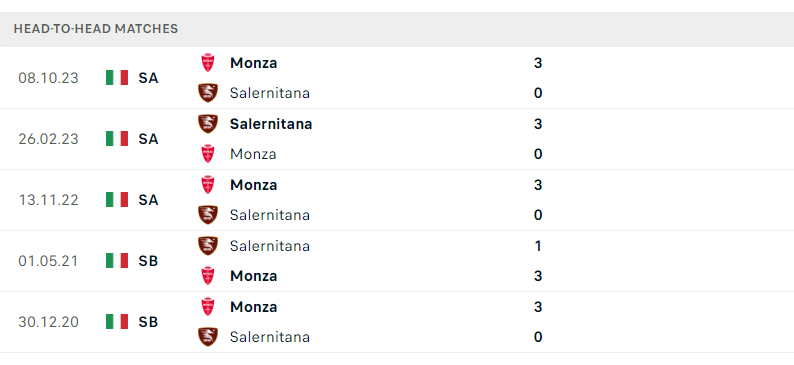
Task: Click Salernitana crest in 26.02.23 match
Action: coord(208,124)
